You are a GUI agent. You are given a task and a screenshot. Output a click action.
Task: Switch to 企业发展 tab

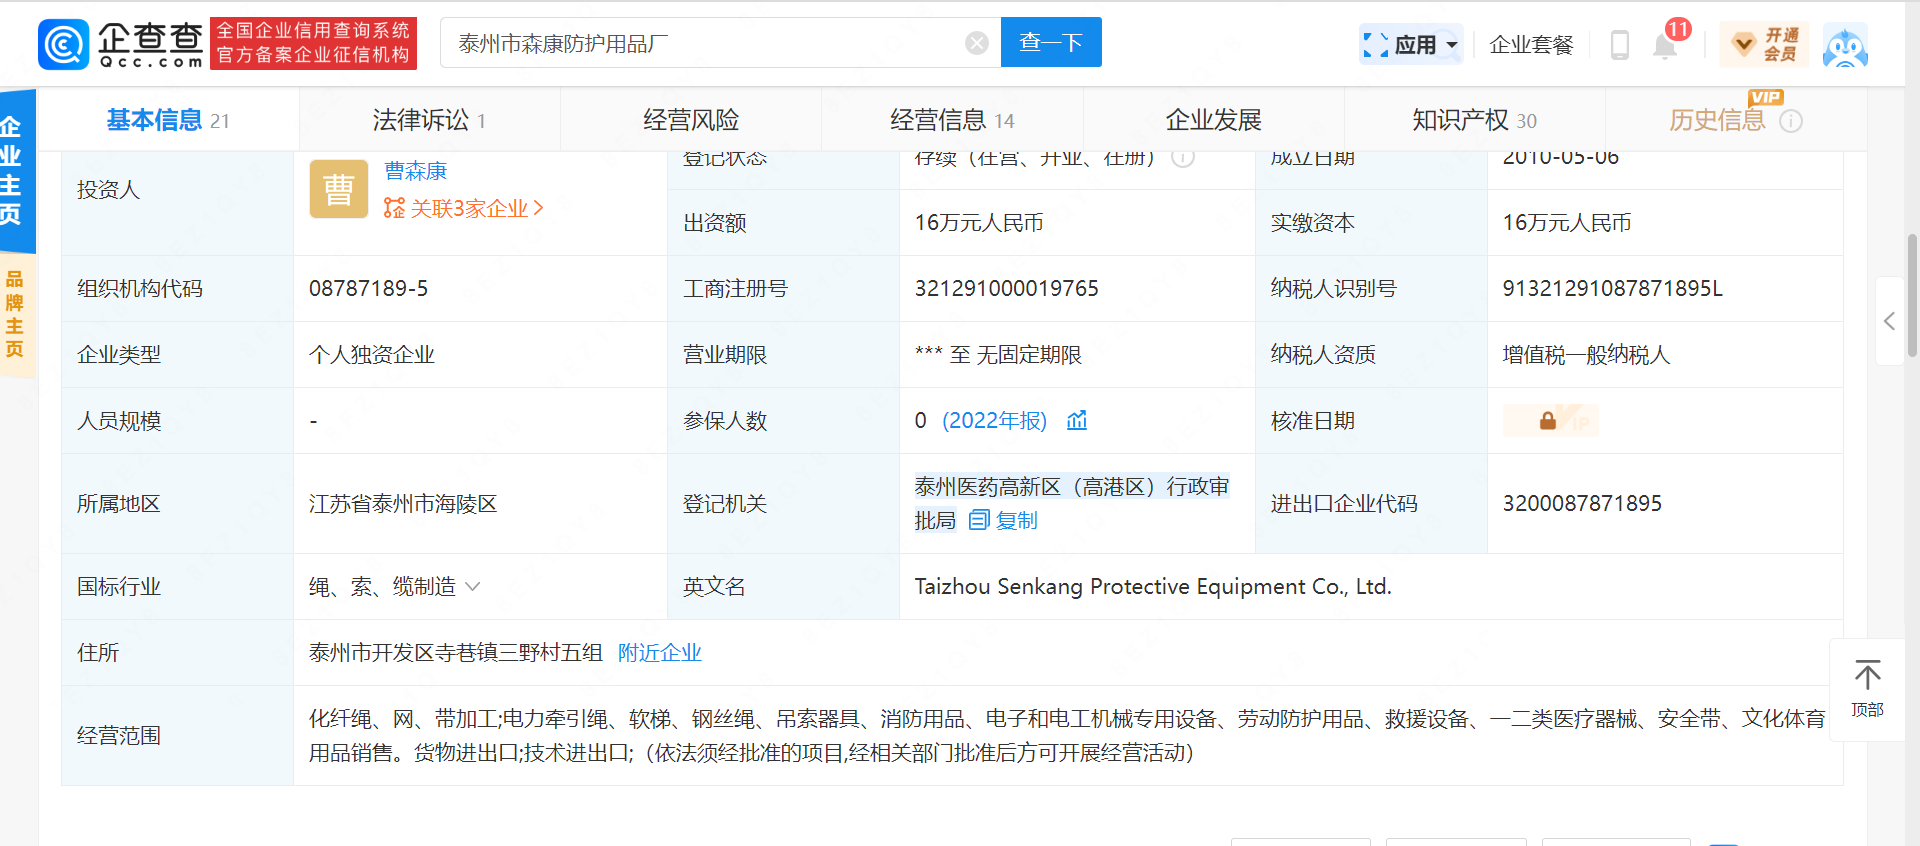pos(1213,120)
